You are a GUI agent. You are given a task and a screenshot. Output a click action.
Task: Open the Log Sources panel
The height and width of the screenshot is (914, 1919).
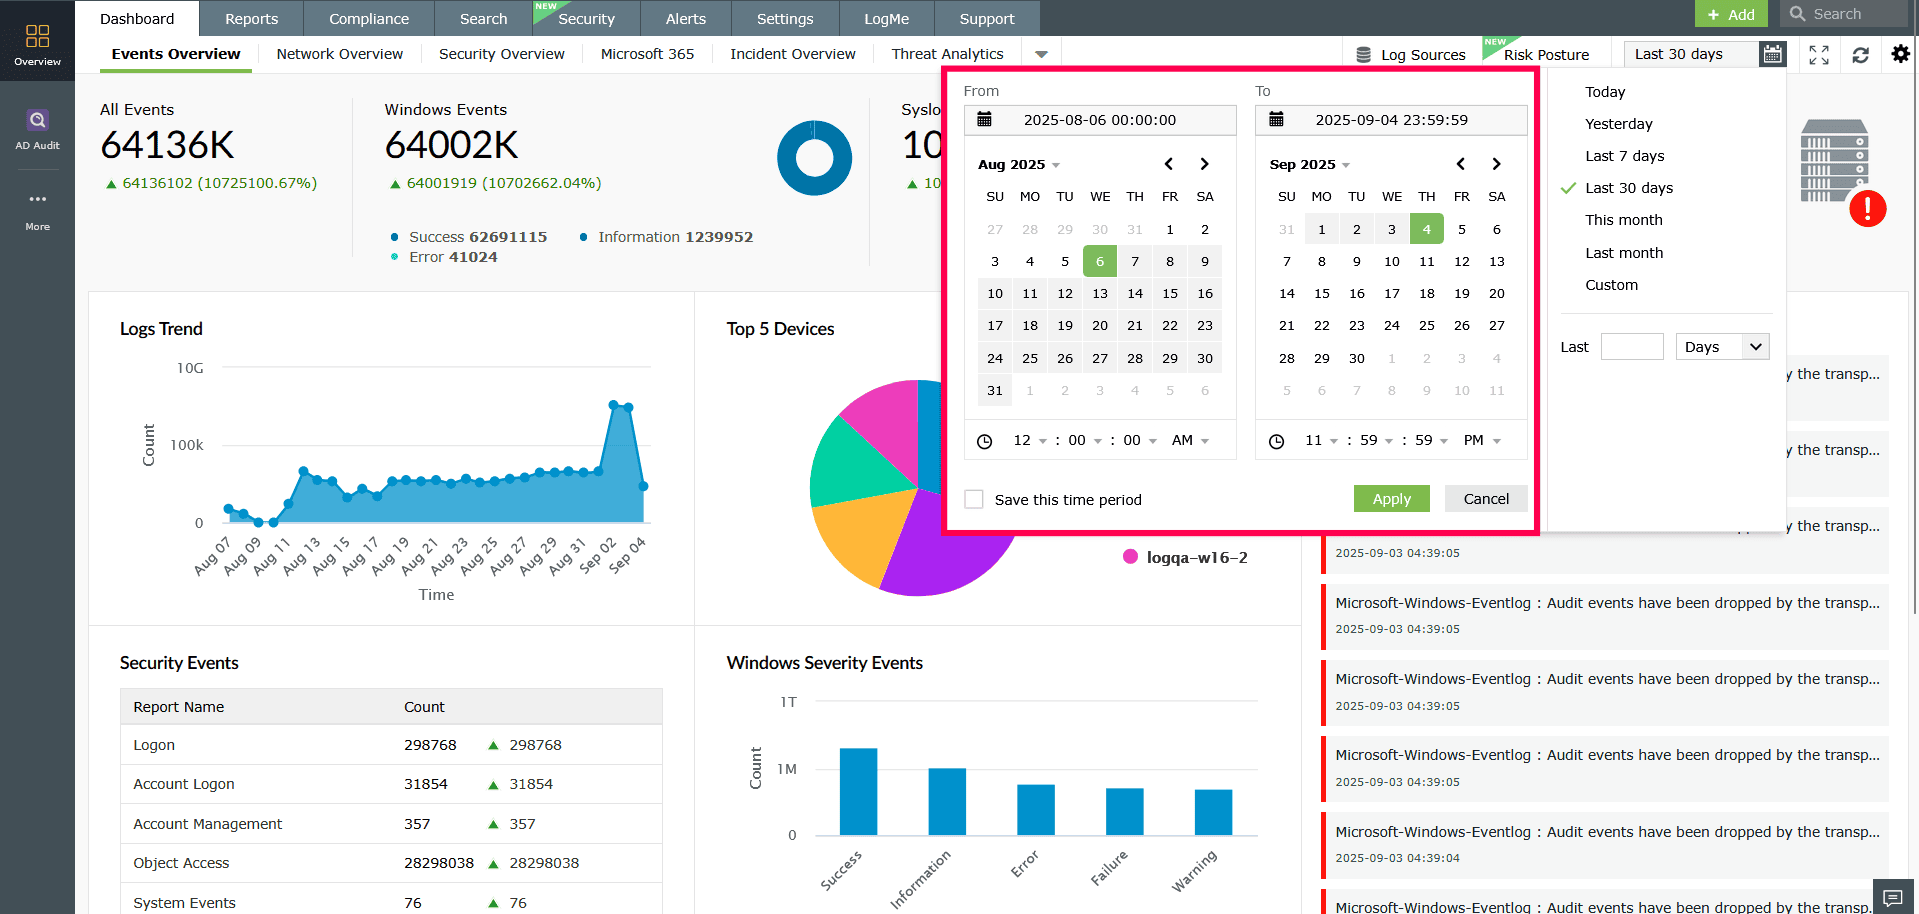tap(1410, 55)
